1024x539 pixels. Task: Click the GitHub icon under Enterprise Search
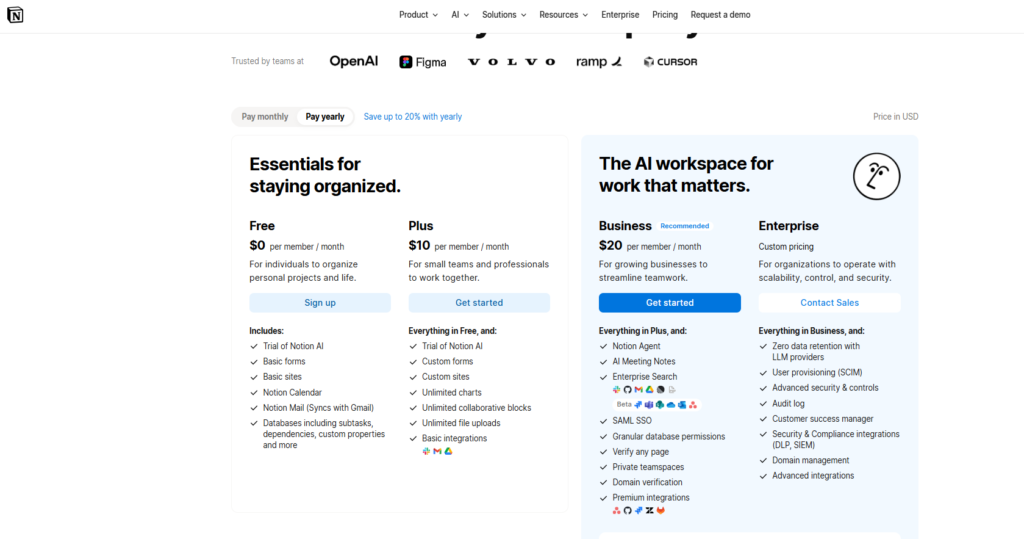pos(628,390)
